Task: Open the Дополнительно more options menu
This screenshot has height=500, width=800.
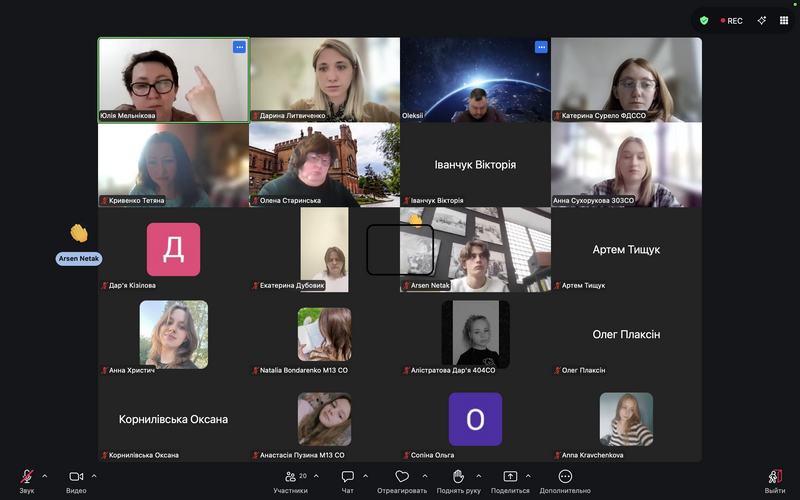Action: coord(565,478)
